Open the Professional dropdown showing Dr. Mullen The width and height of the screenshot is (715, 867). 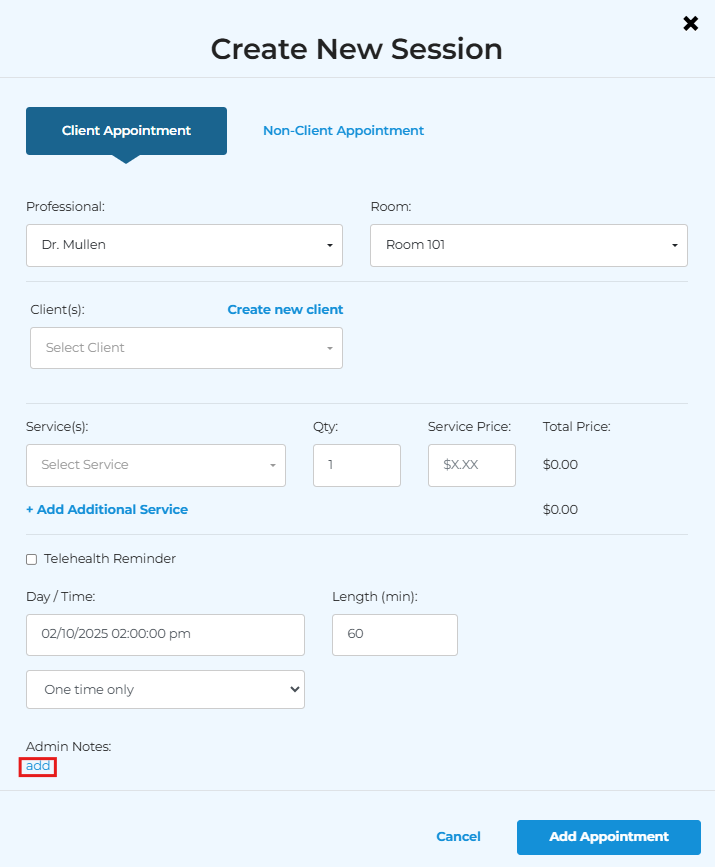pyautogui.click(x=184, y=245)
